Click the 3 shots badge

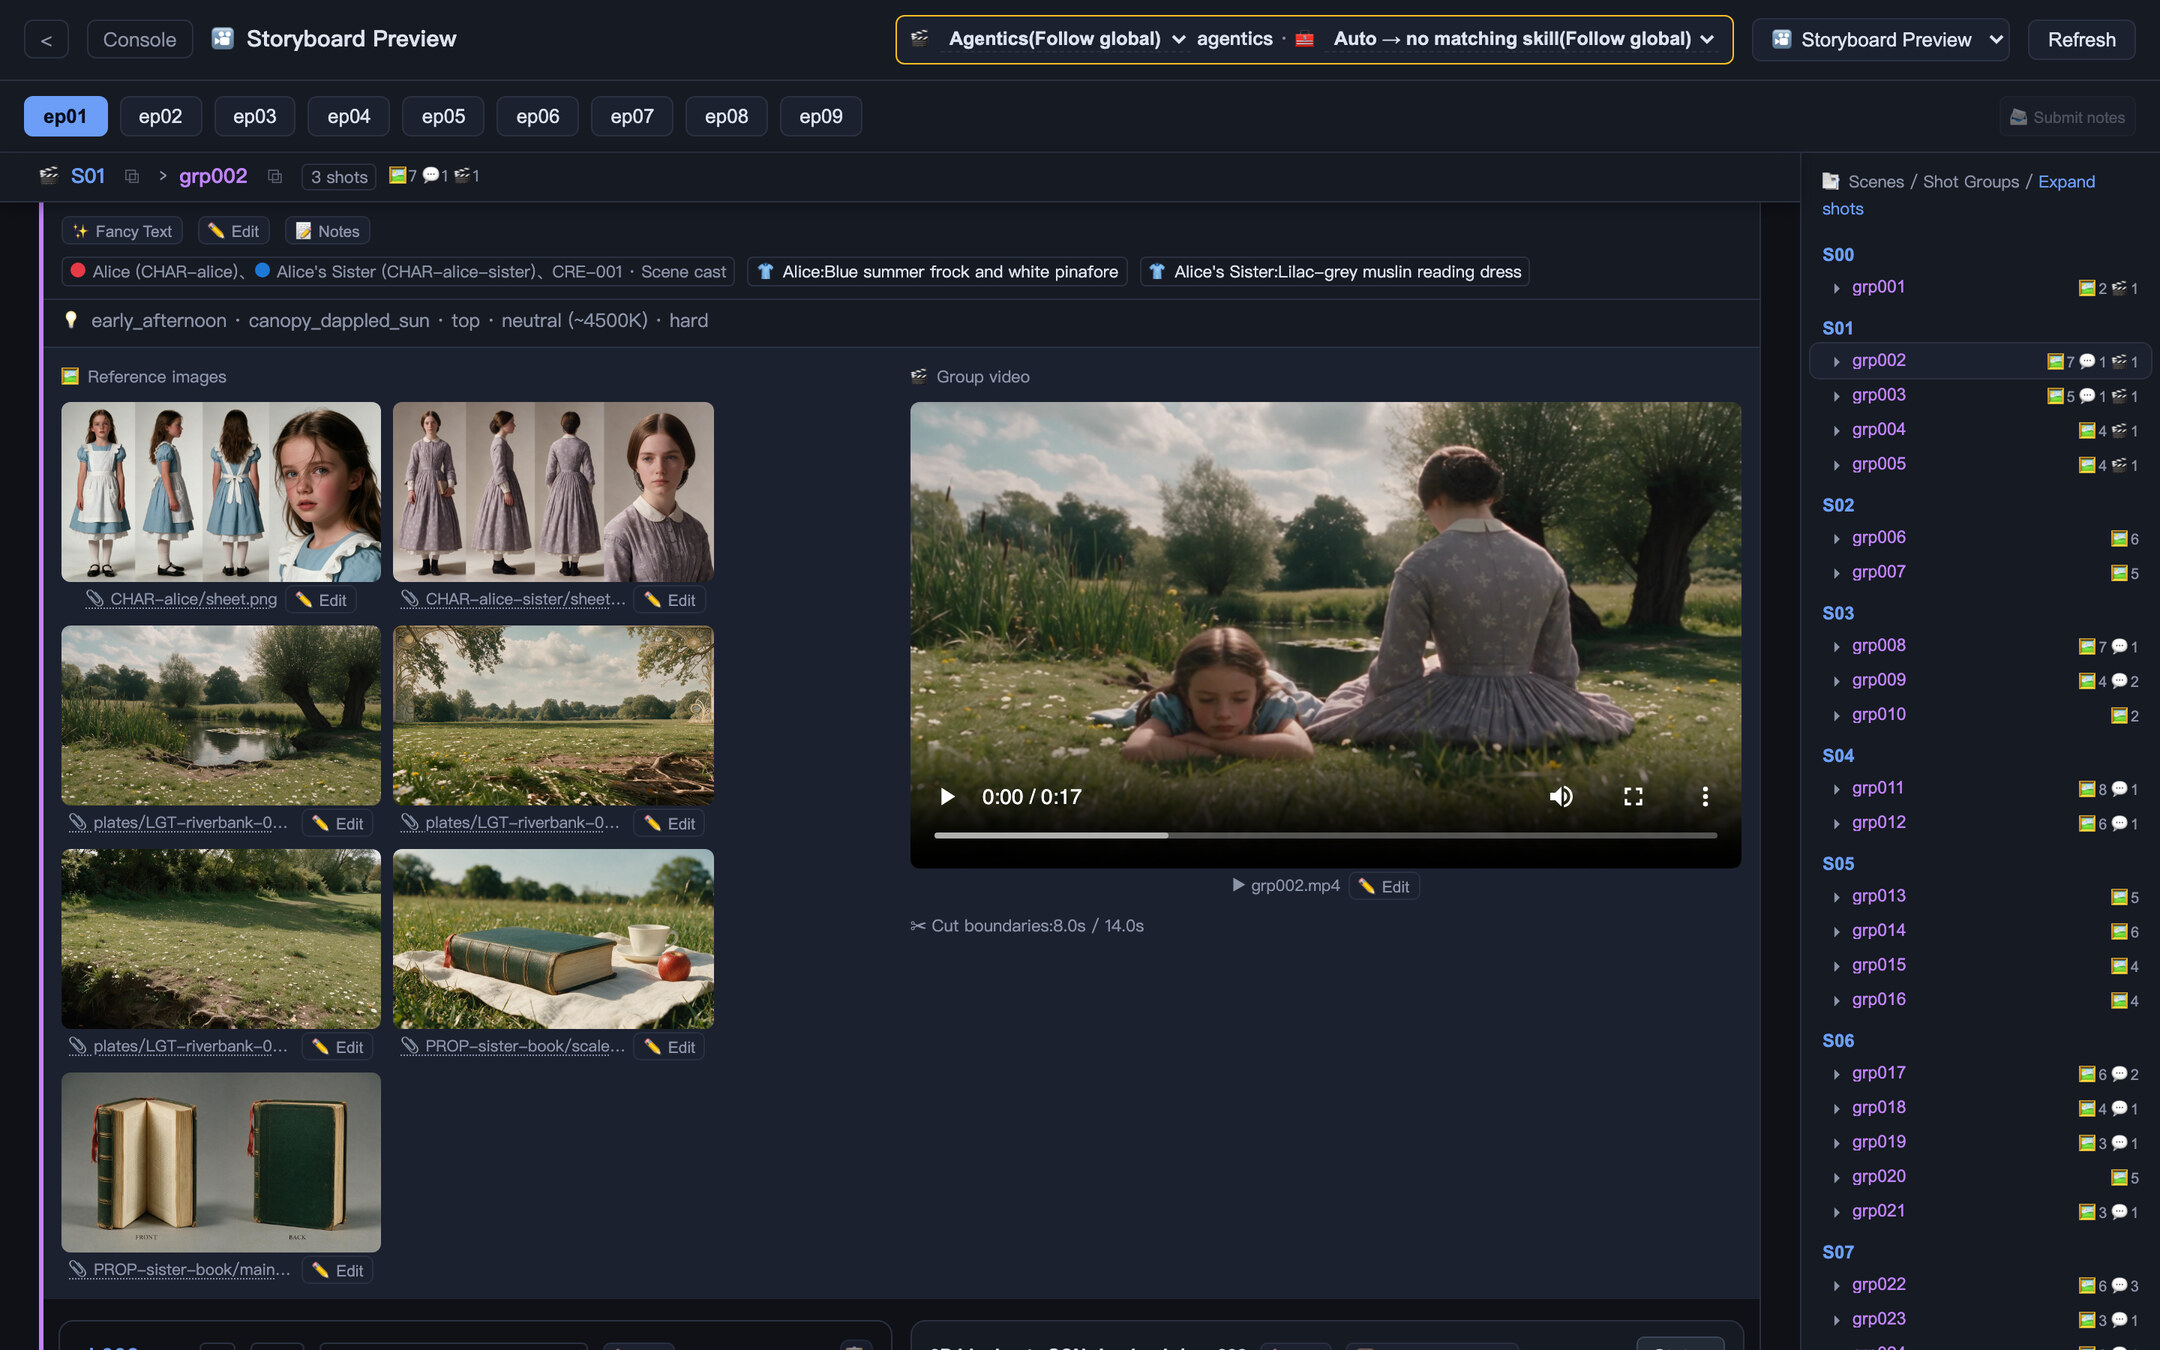click(x=339, y=177)
